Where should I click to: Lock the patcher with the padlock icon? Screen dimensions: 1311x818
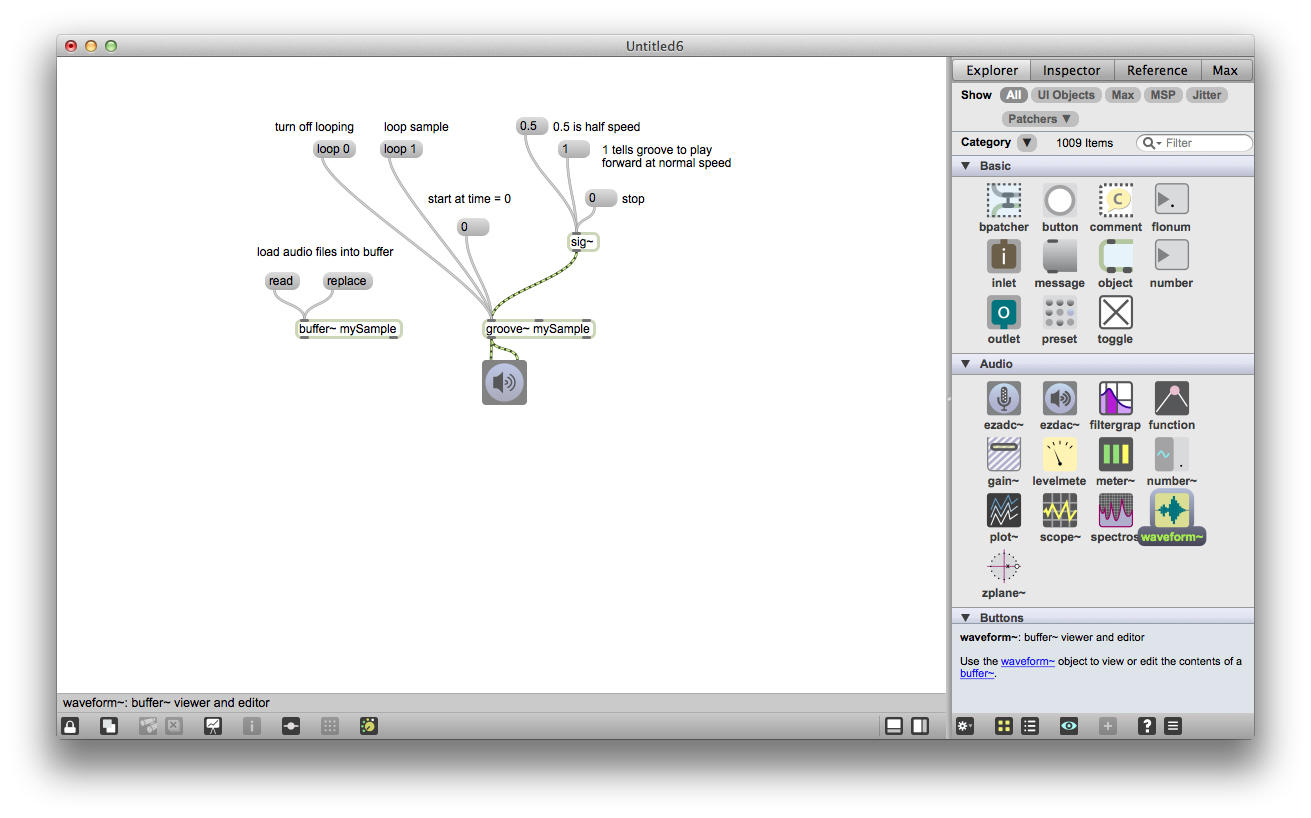point(70,726)
